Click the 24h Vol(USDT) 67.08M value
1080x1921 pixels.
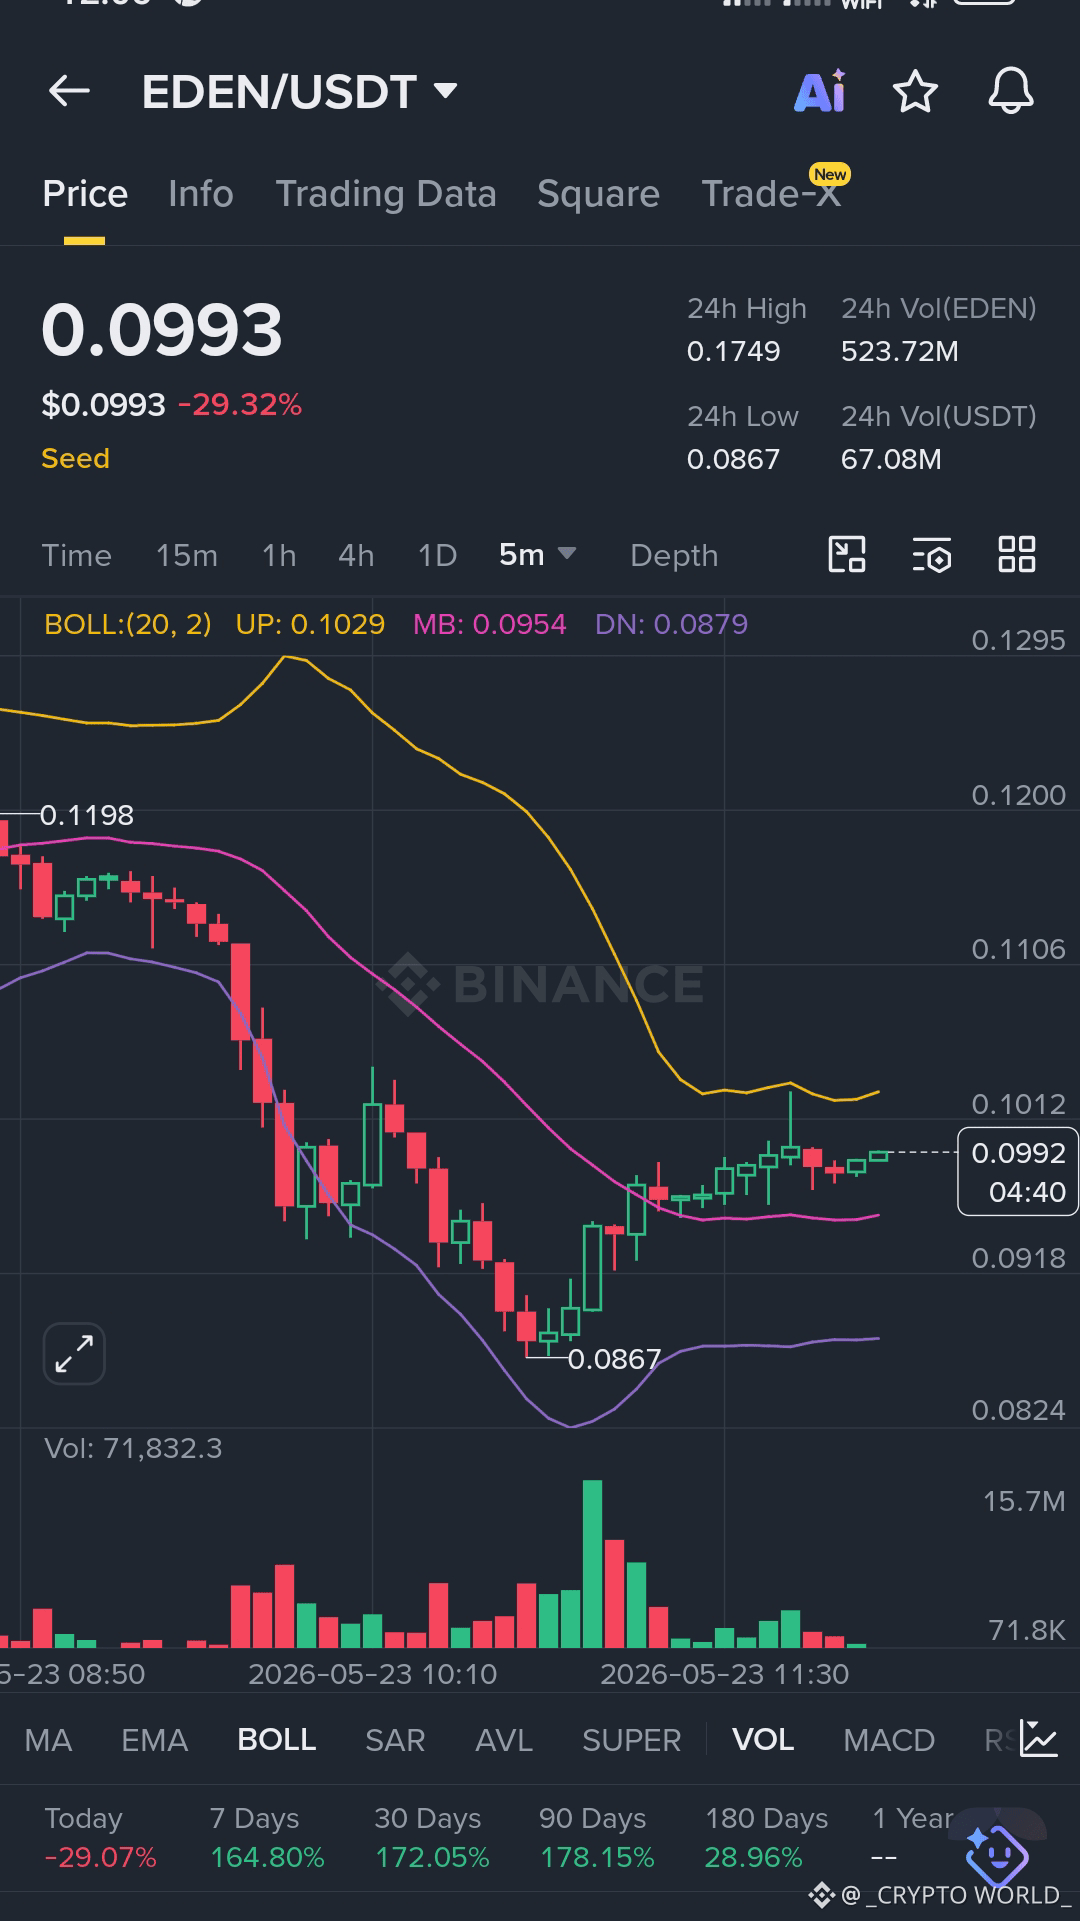click(x=891, y=460)
